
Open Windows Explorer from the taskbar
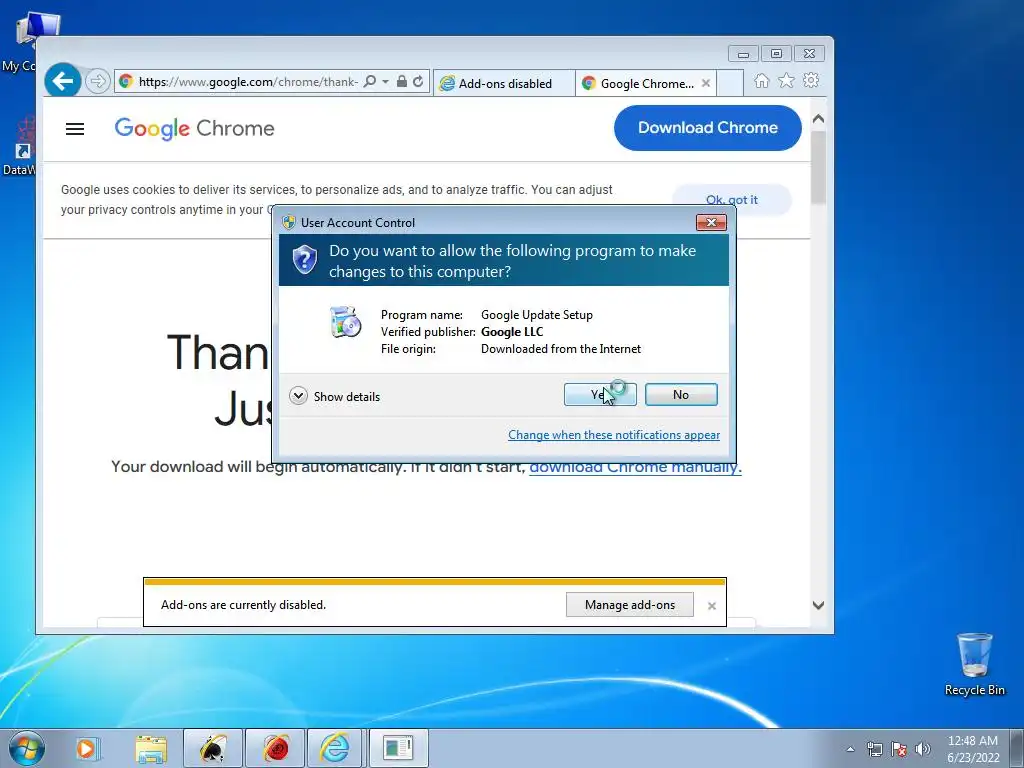[151, 748]
